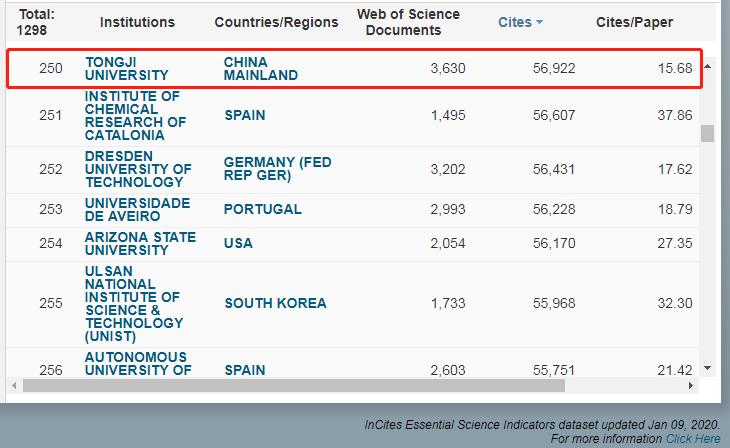Sort by the Institutions column header
Image resolution: width=730 pixels, height=448 pixels.
[137, 22]
